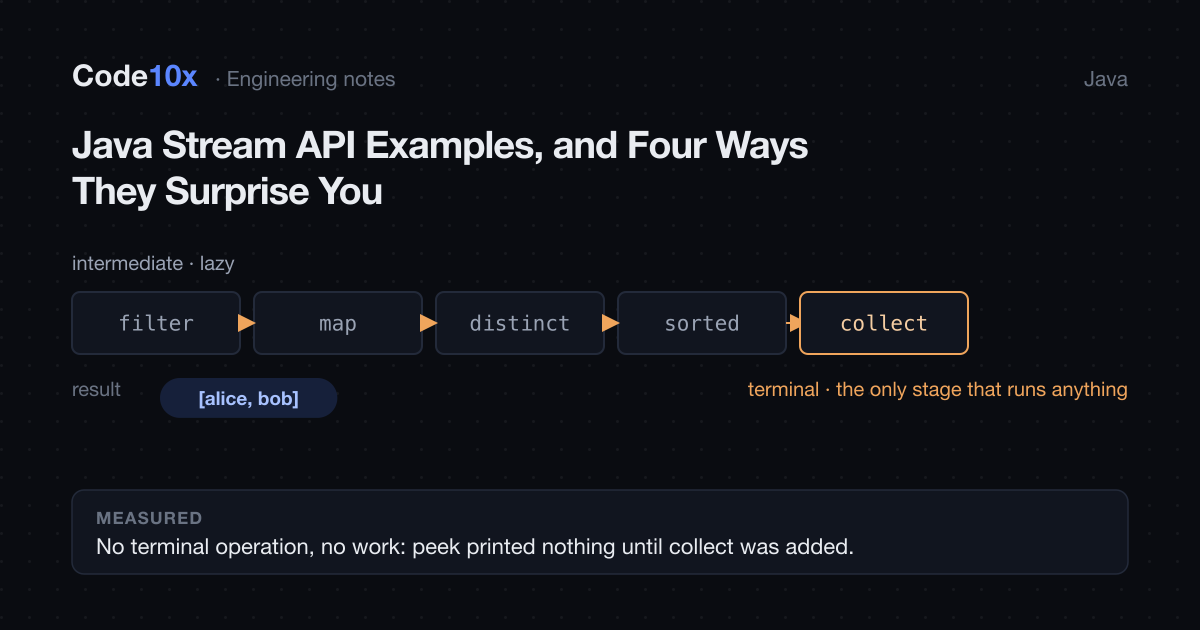Click the arrow between filter and map

(x=247, y=323)
